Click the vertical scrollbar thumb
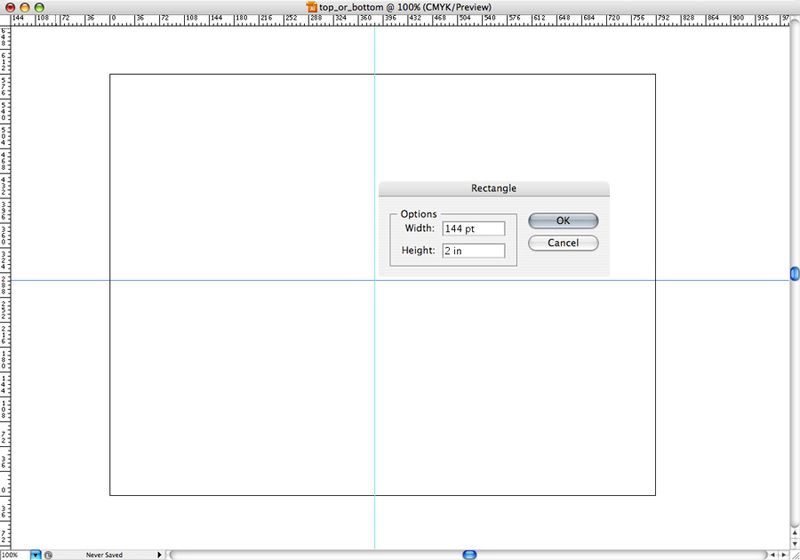Image resolution: width=800 pixels, height=560 pixels. [794, 273]
